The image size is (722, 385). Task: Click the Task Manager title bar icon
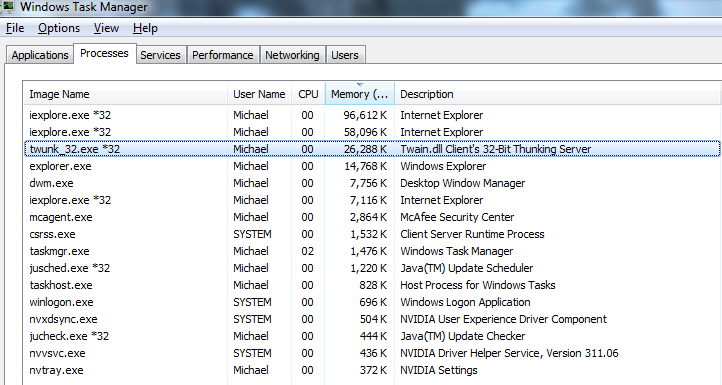coord(8,6)
